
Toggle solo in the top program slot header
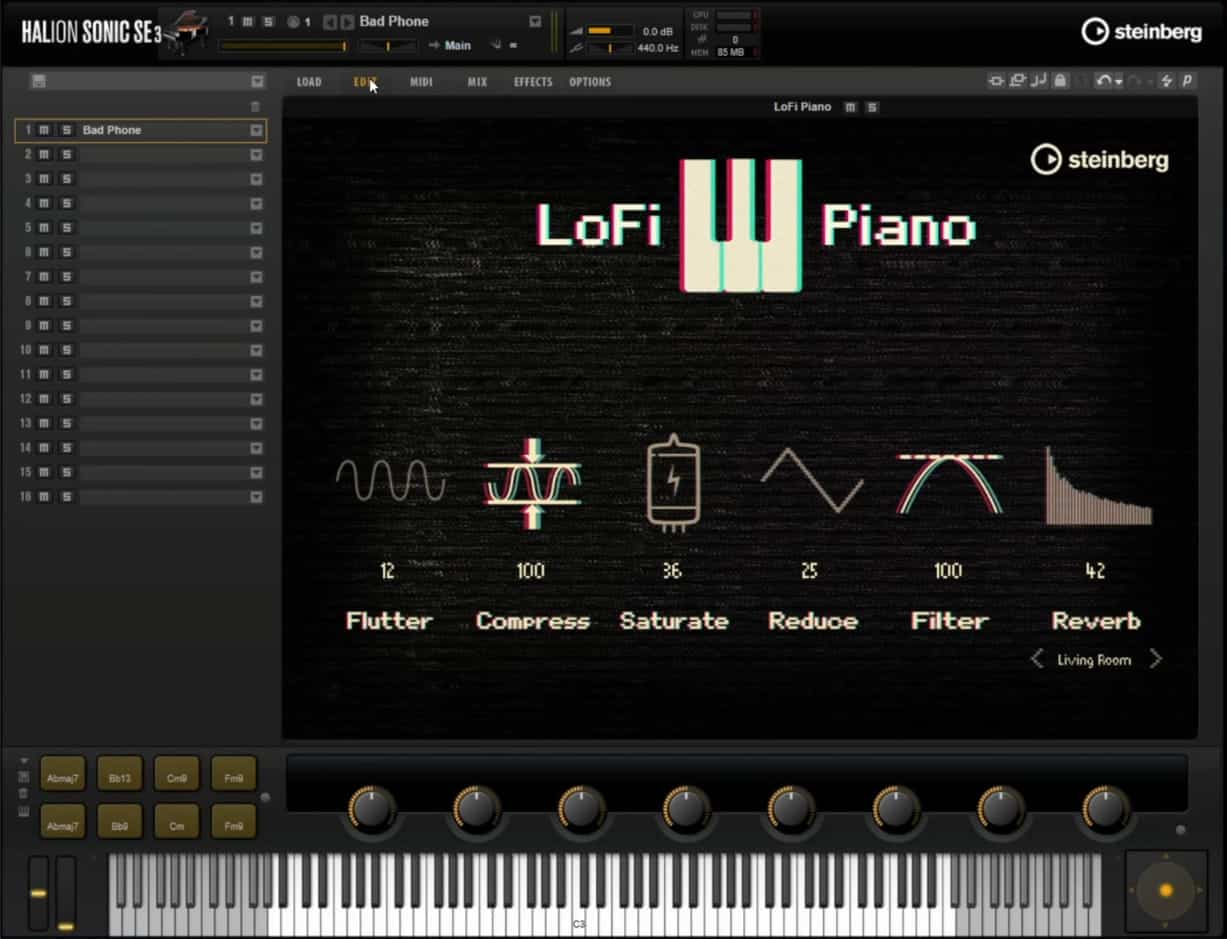click(x=267, y=21)
